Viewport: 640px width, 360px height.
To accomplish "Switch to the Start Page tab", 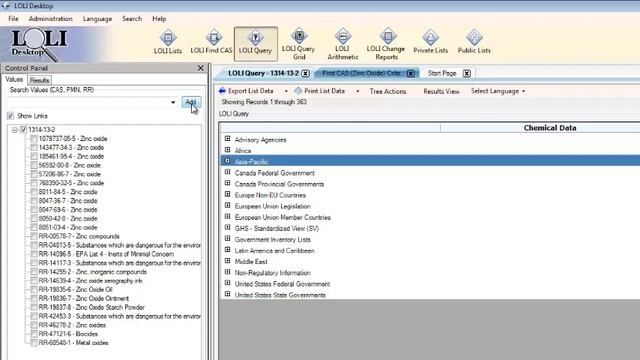I will tap(442, 73).
